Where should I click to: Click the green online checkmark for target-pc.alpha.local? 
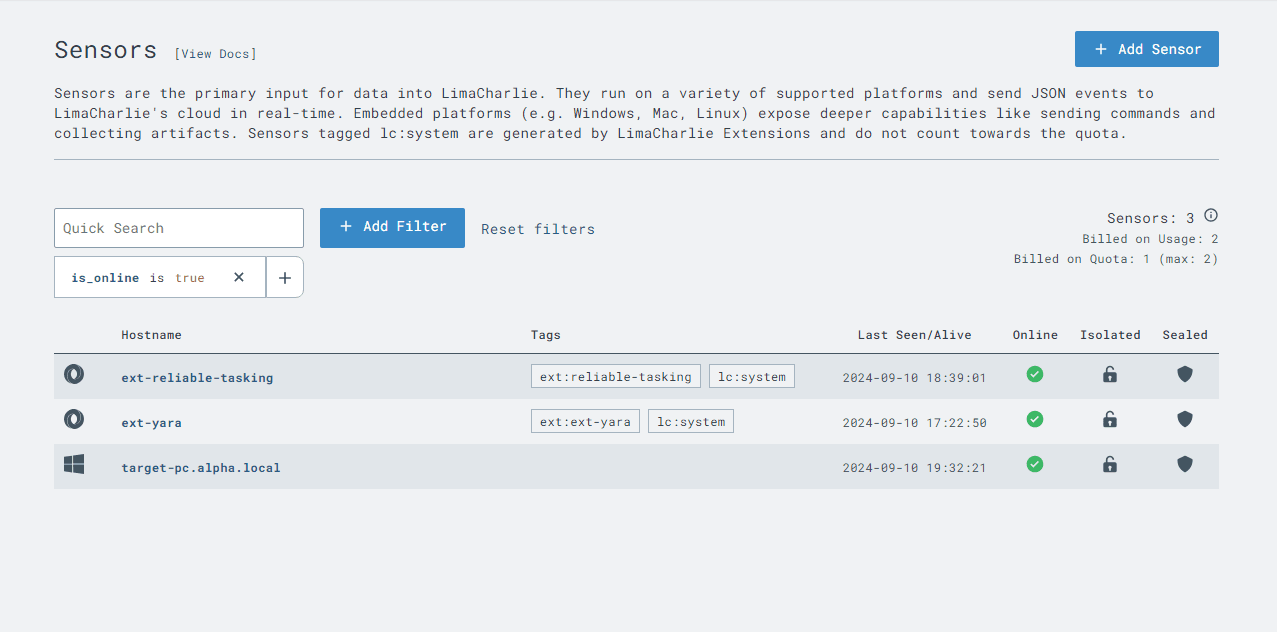(x=1035, y=464)
